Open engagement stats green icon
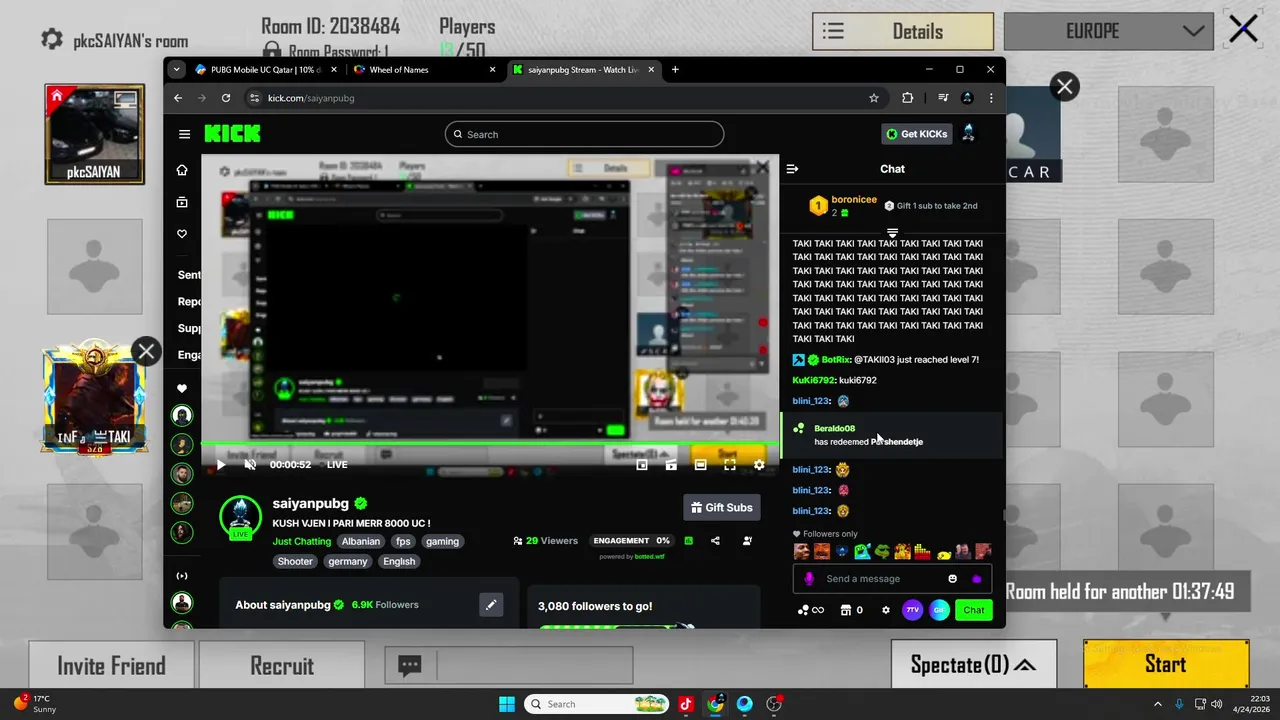The height and width of the screenshot is (720, 1280). (x=688, y=541)
